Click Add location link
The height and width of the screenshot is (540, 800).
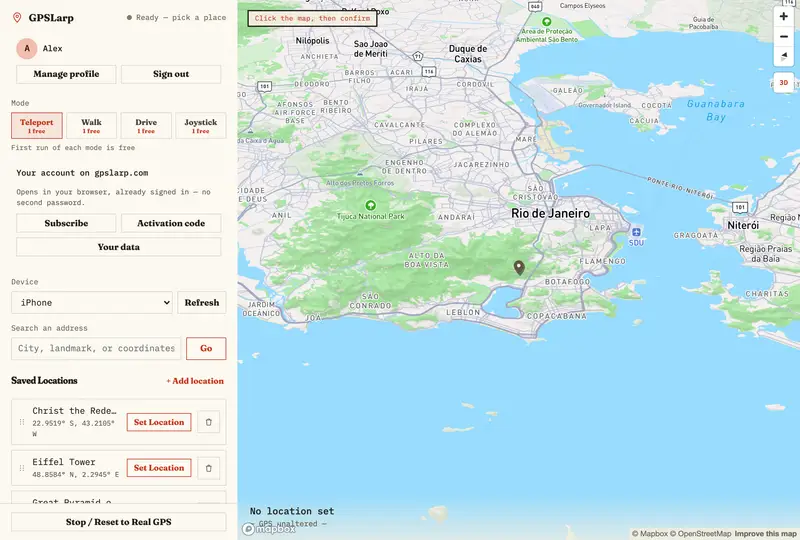pyautogui.click(x=195, y=381)
